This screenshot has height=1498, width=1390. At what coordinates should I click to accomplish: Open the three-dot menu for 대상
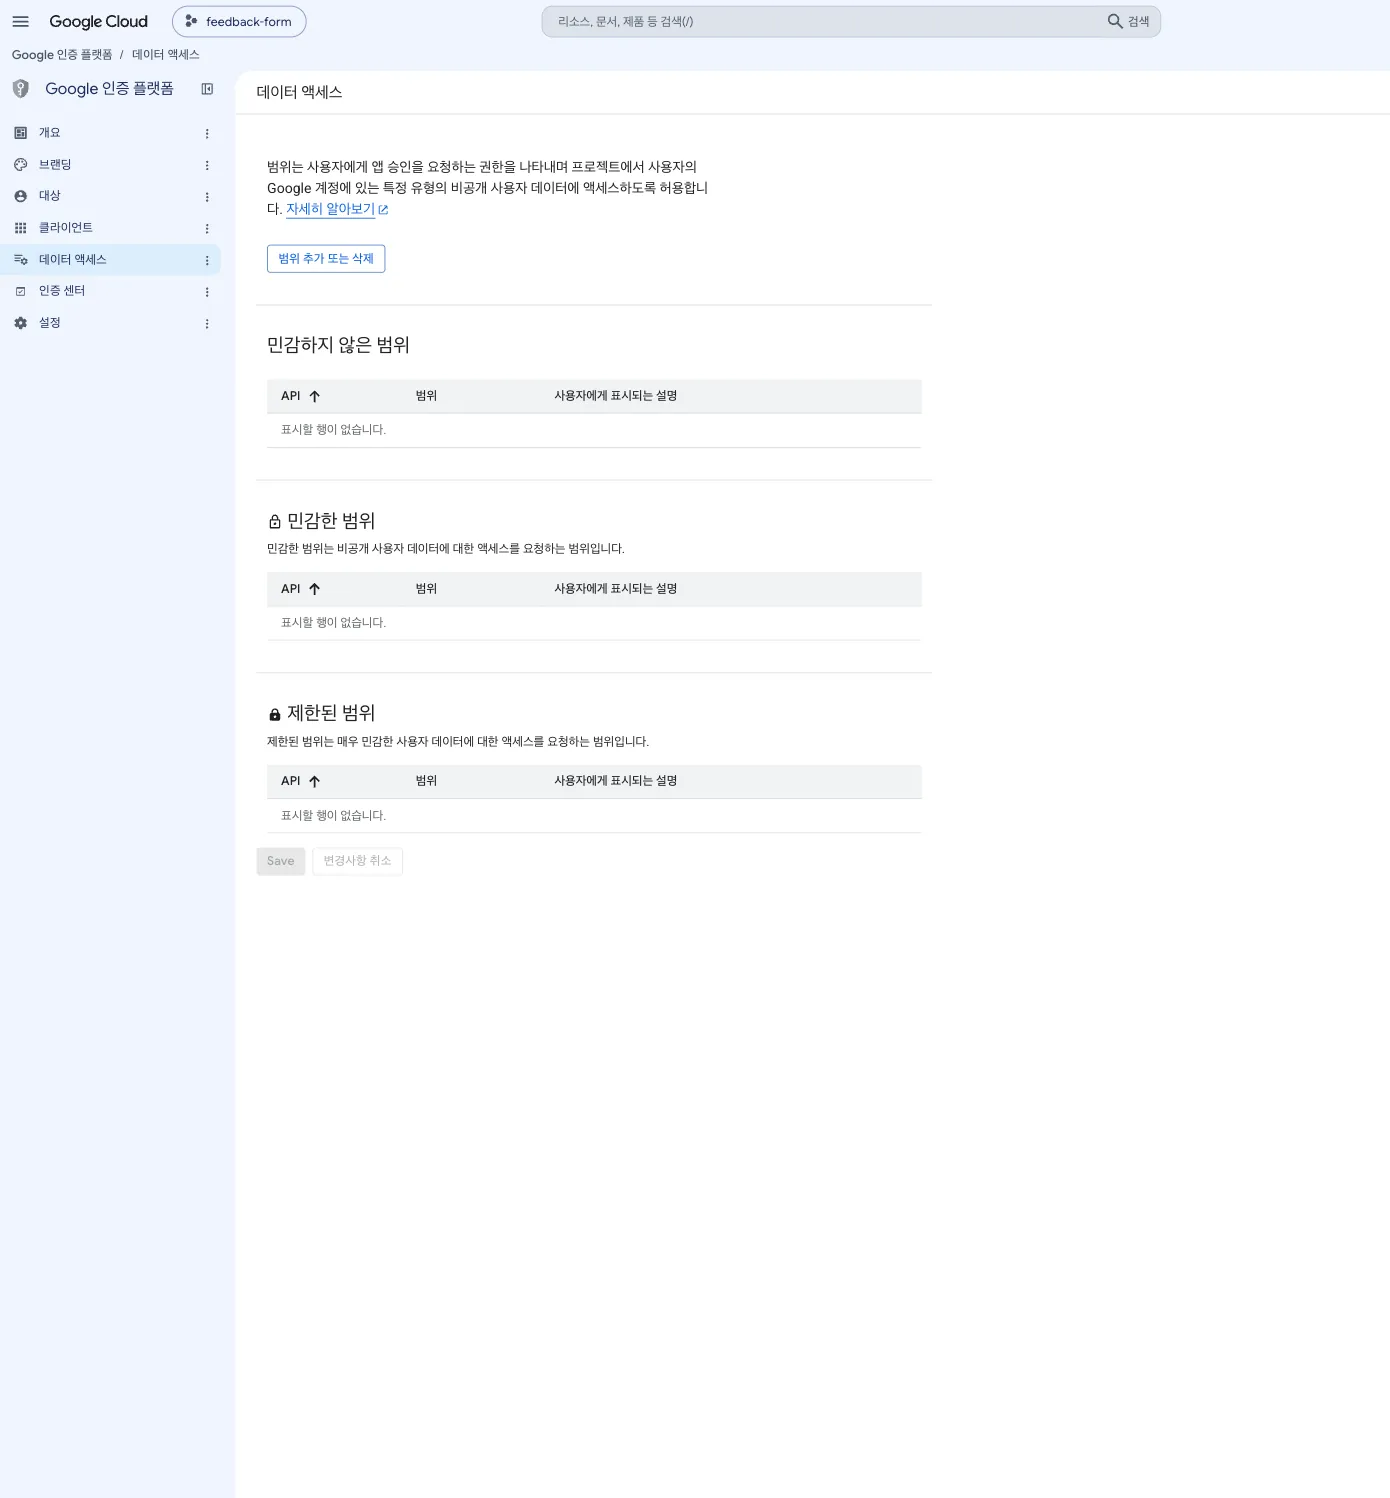207,197
